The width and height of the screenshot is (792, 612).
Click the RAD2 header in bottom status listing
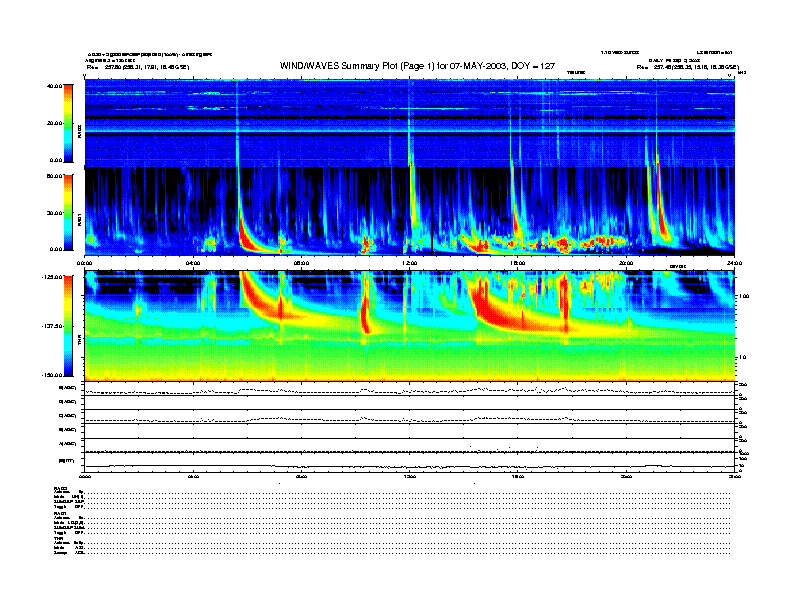pos(61,489)
